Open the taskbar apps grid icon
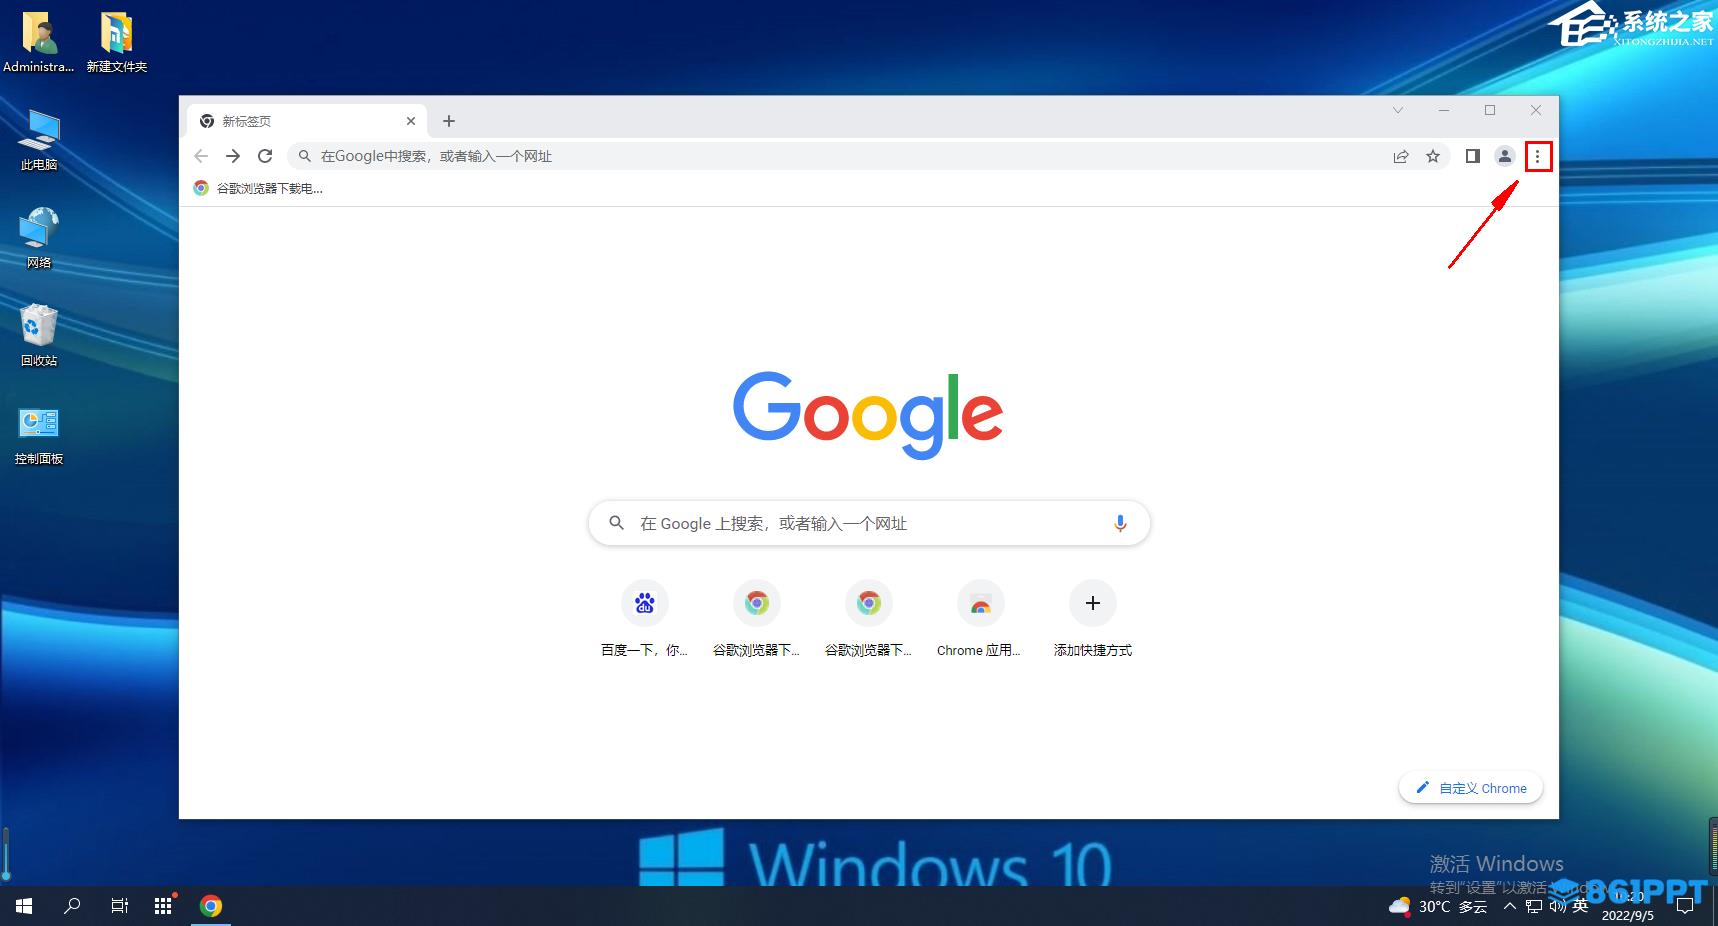 pyautogui.click(x=163, y=906)
